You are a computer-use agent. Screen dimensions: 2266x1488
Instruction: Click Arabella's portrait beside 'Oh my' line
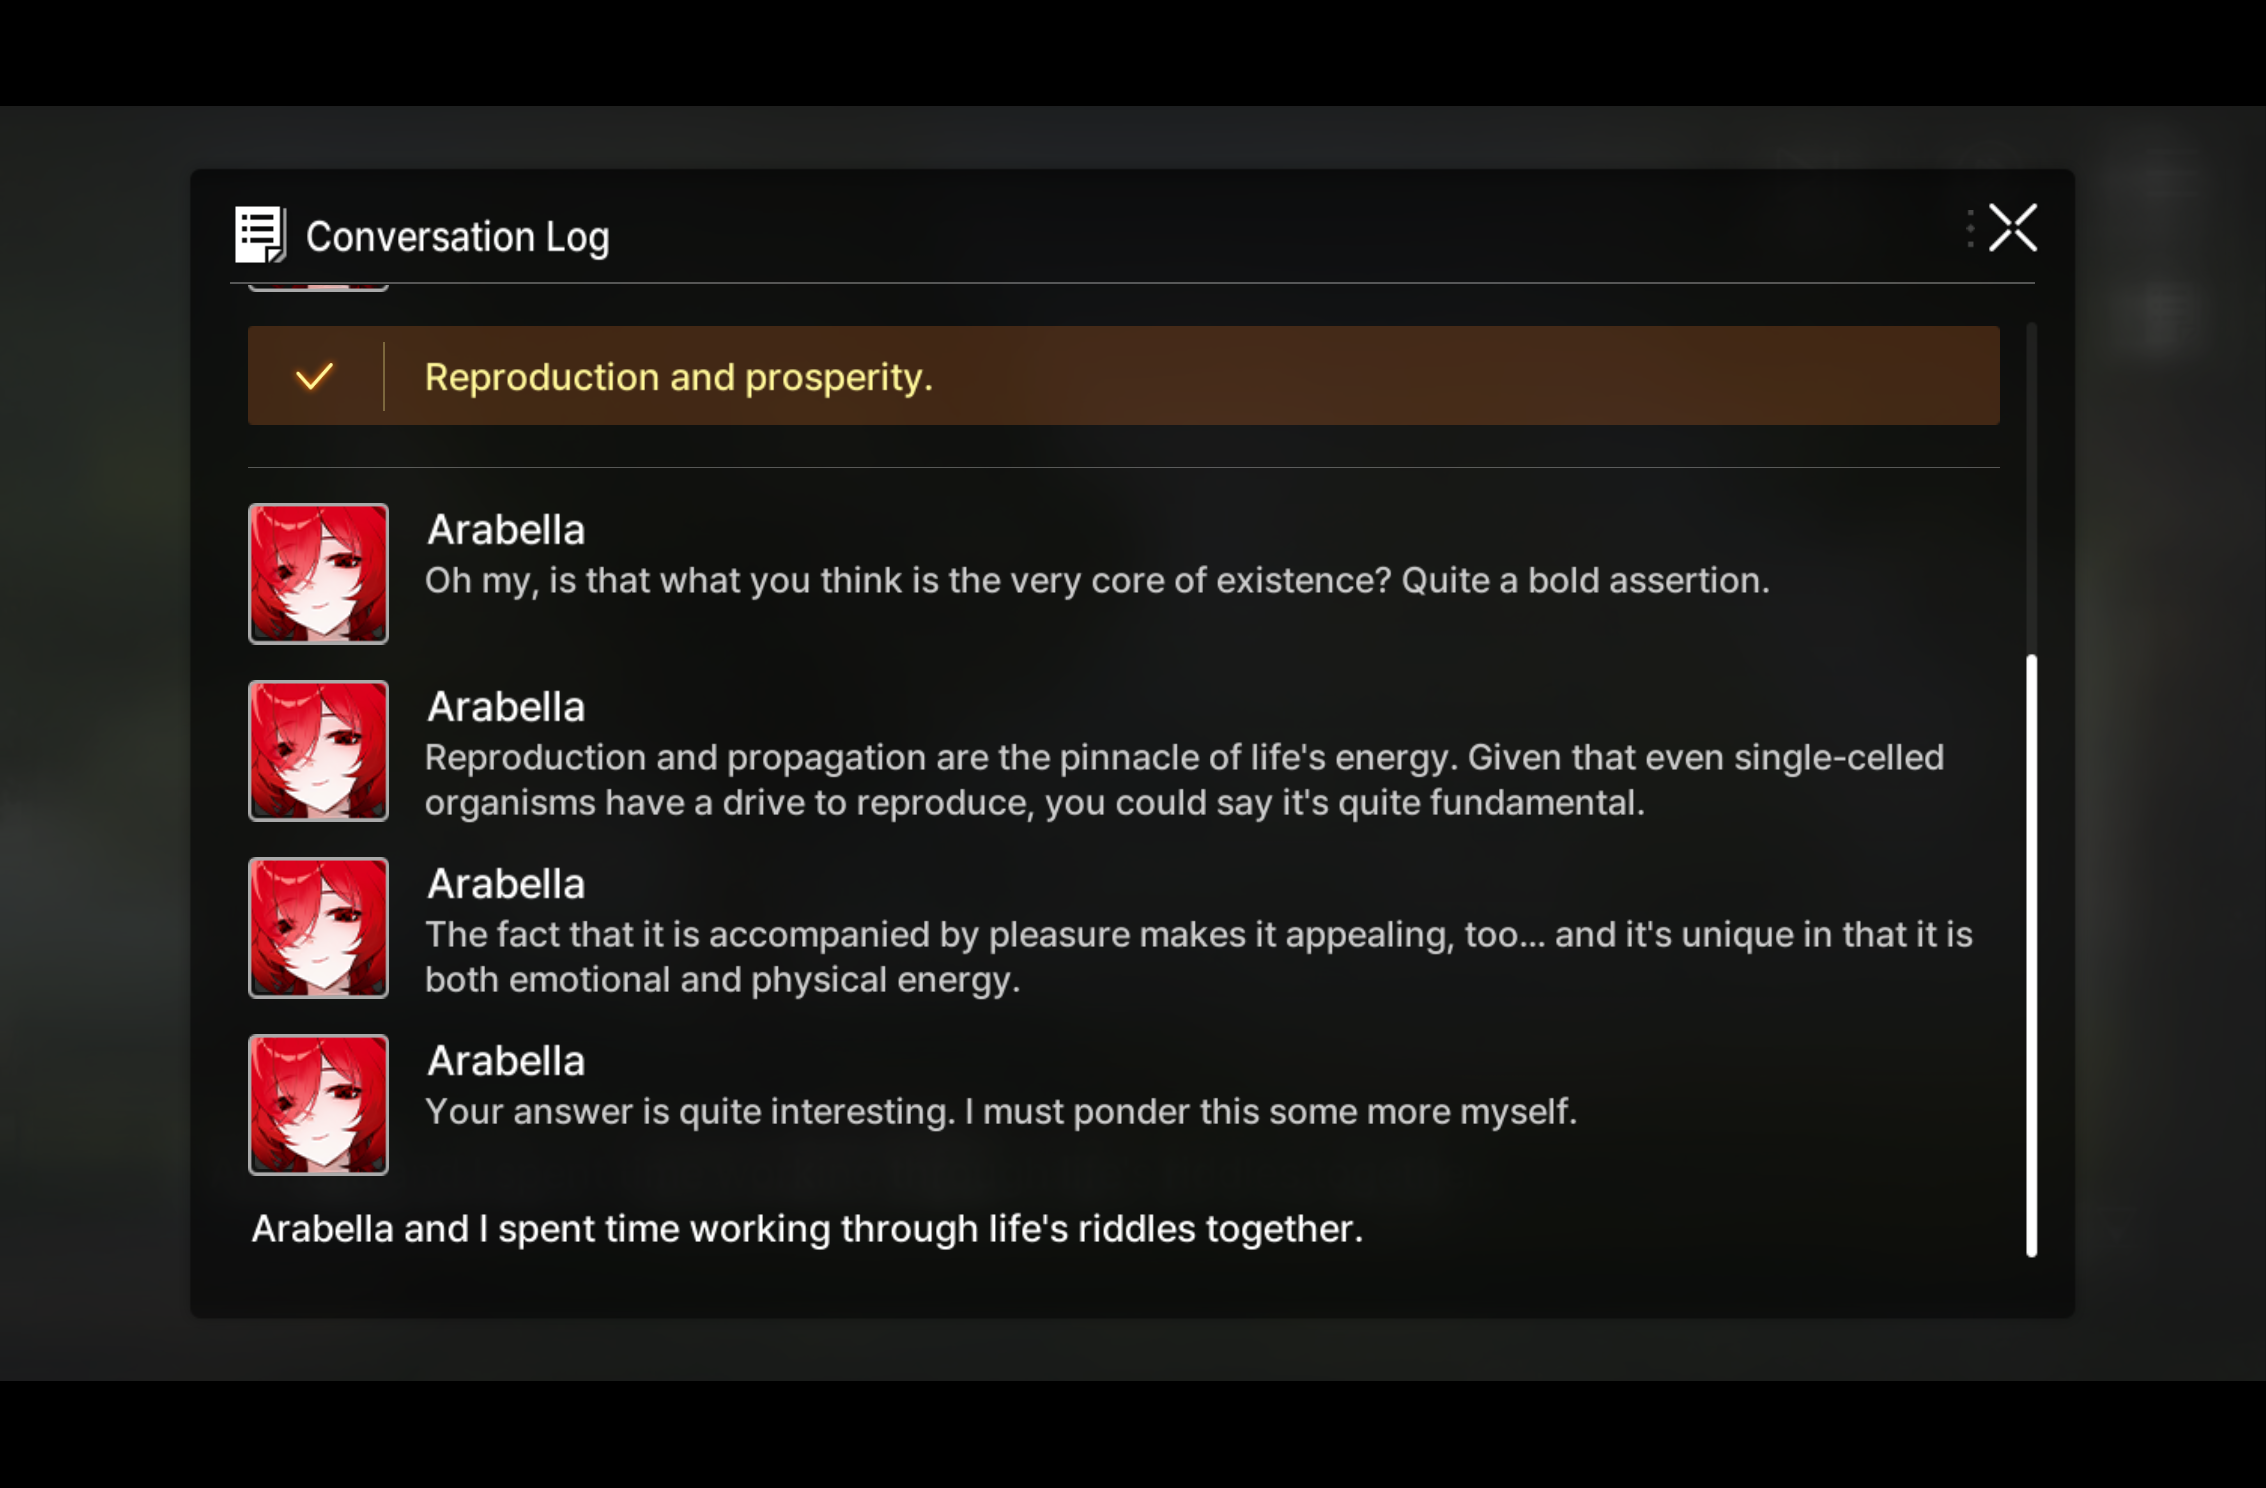pyautogui.click(x=318, y=574)
